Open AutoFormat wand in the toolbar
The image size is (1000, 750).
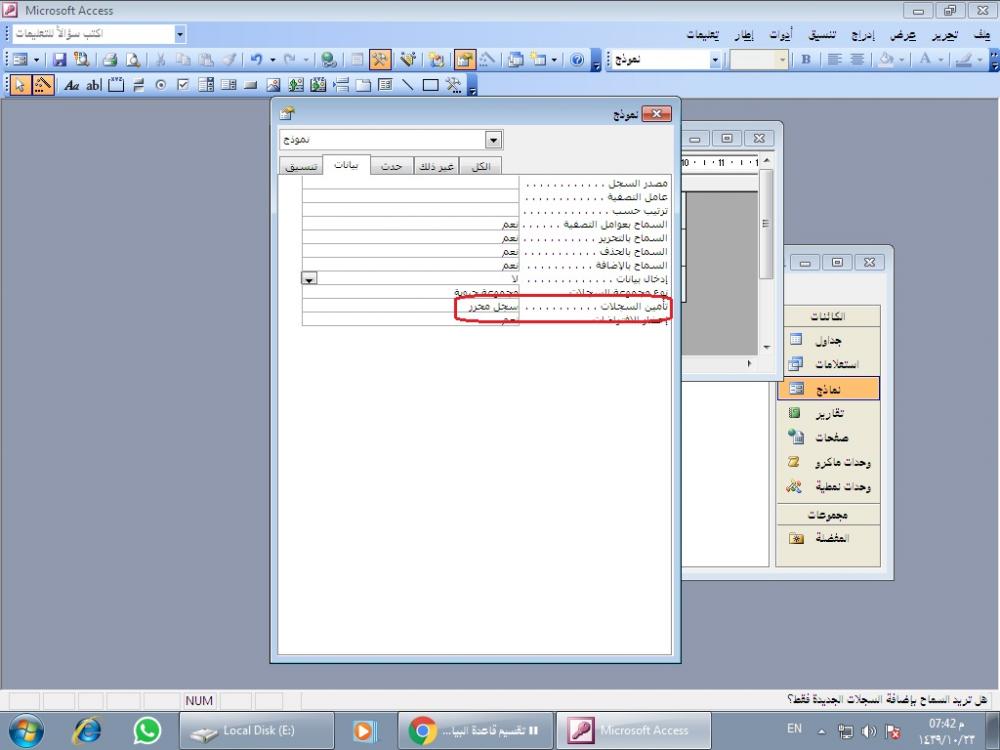click(408, 60)
